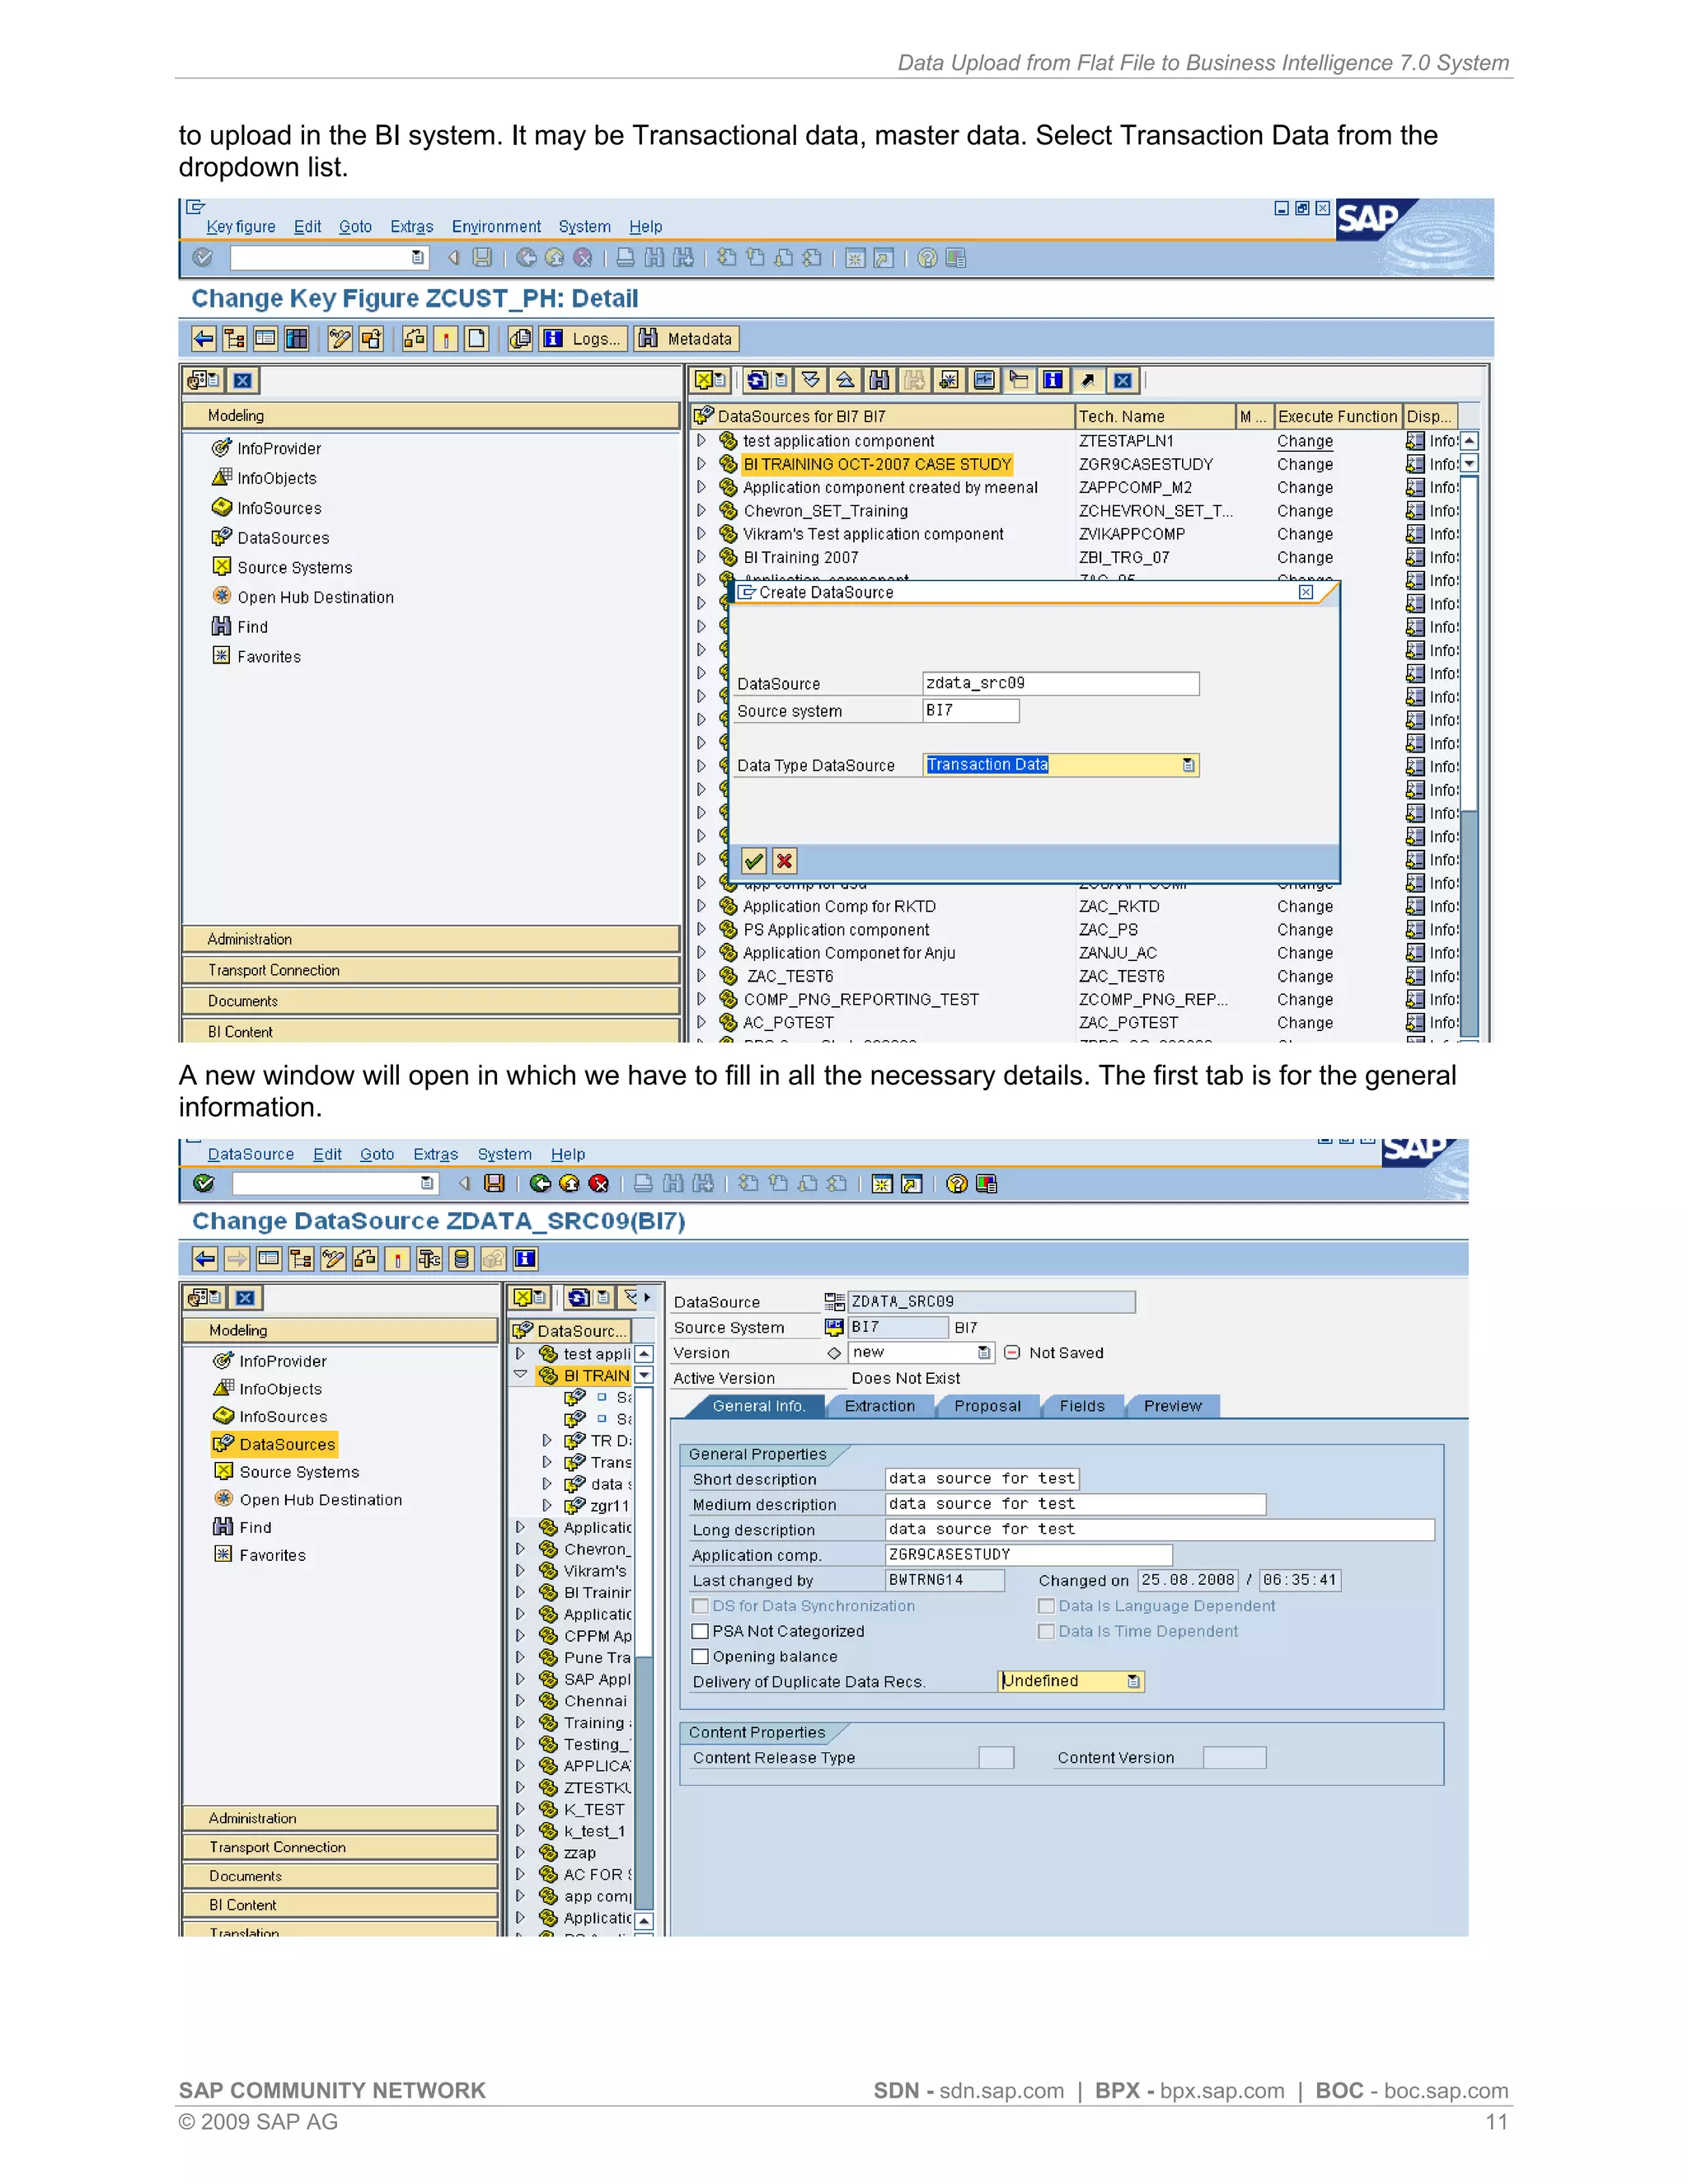
Task: Click Save icon in Change DataSource toolbar
Action: (x=494, y=1183)
